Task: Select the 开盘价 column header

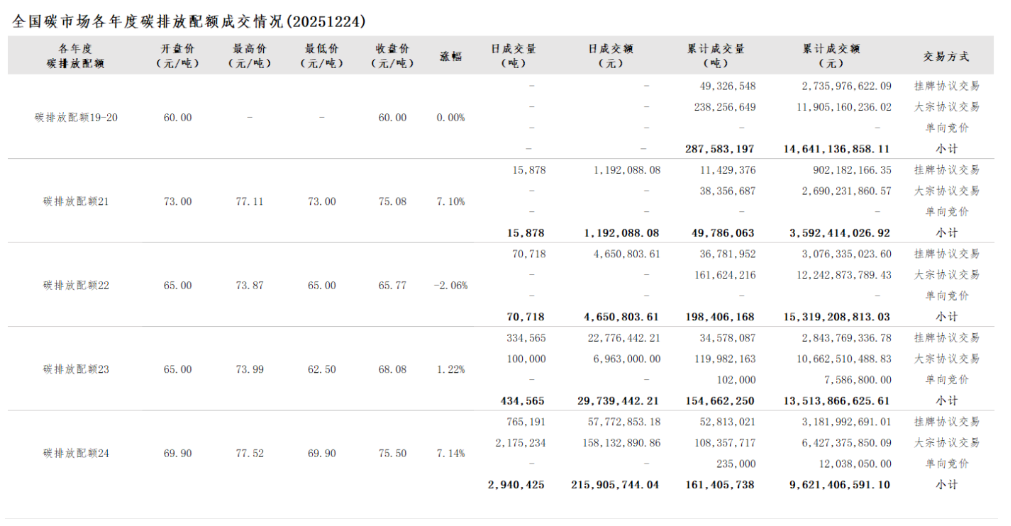Action: click(x=177, y=55)
